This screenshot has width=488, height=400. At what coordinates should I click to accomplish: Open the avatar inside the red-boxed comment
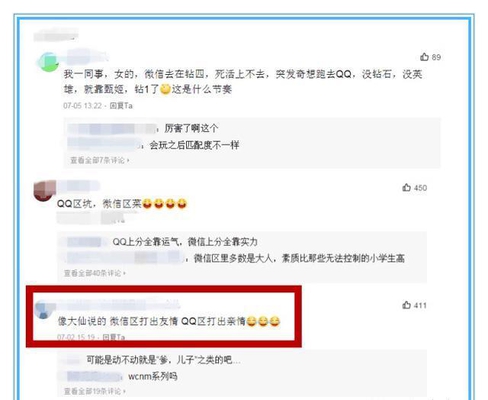43,311
